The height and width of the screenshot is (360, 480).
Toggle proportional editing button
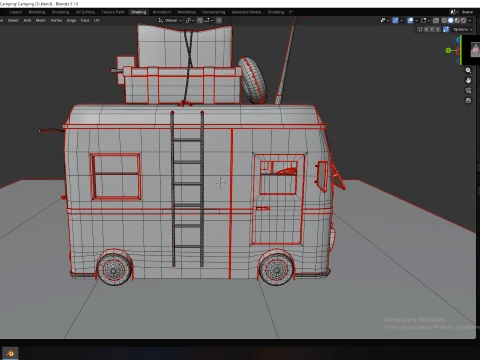(x=219, y=20)
